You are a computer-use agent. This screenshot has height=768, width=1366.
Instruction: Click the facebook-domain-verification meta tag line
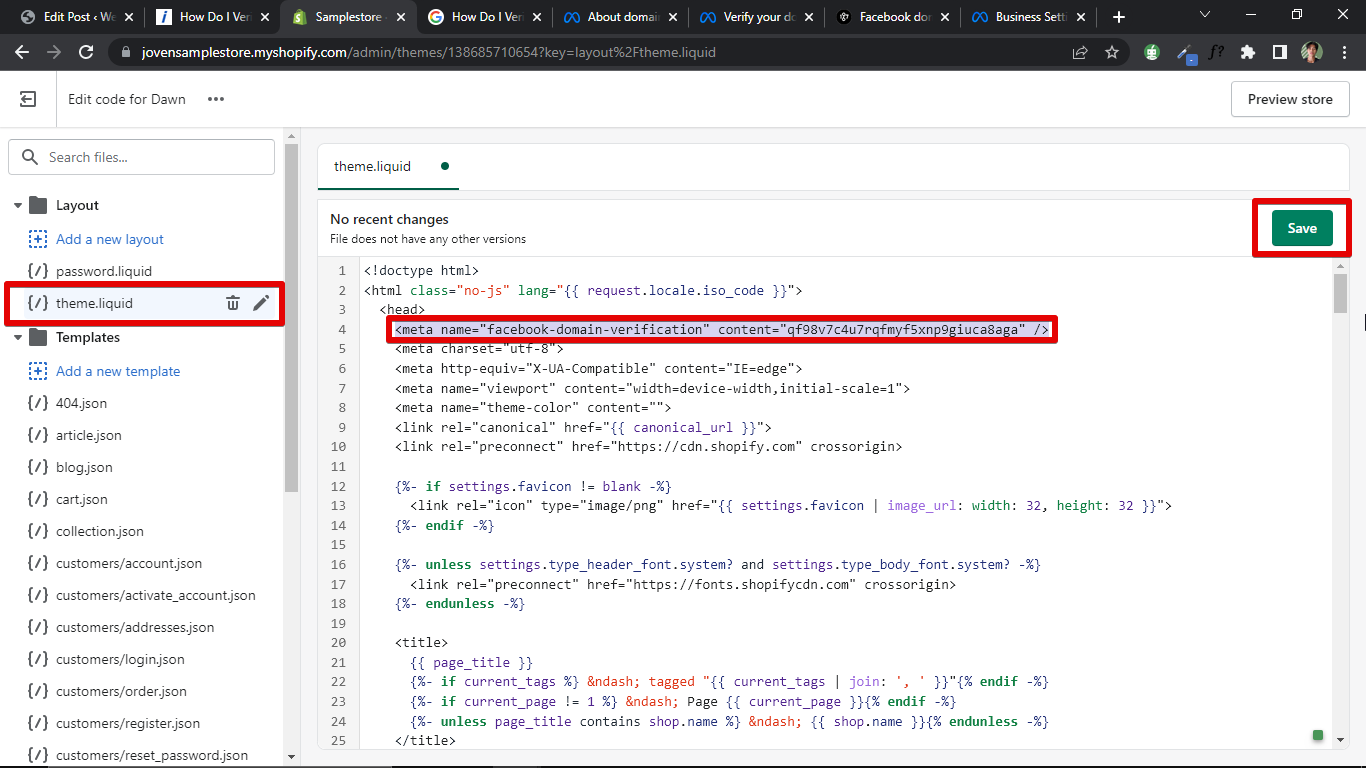pyautogui.click(x=722, y=330)
